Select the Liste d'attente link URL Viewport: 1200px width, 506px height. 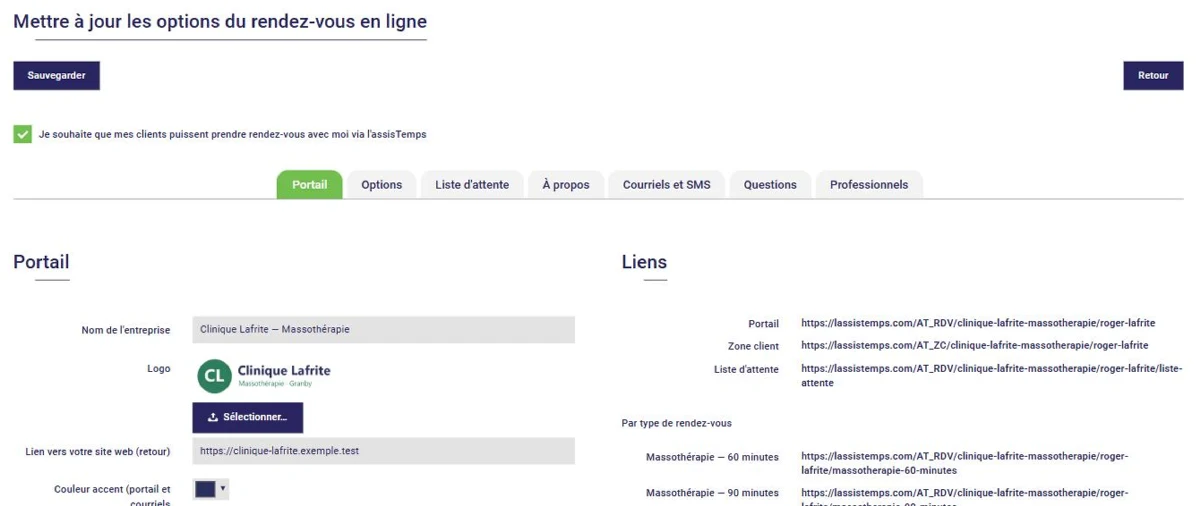(991, 375)
